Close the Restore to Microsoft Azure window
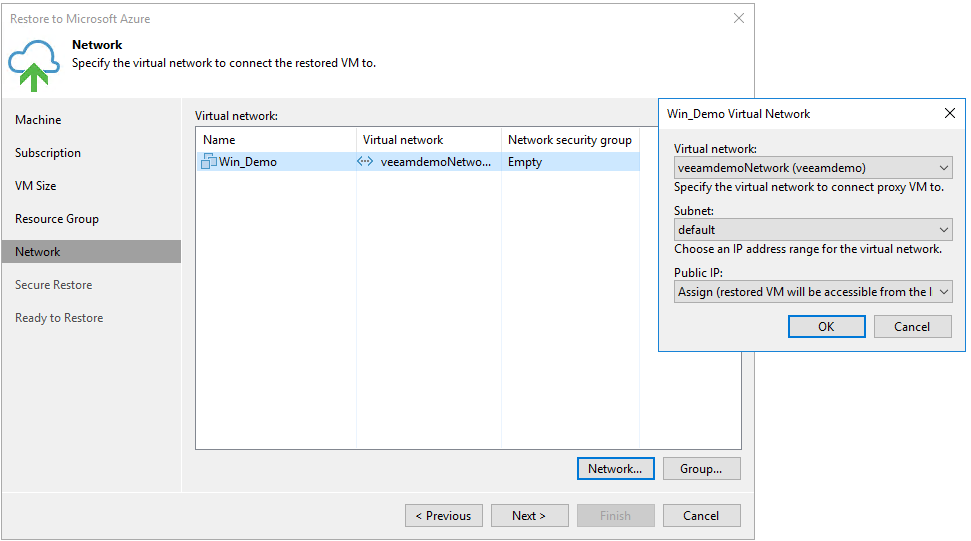This screenshot has width=971, height=541. [739, 18]
